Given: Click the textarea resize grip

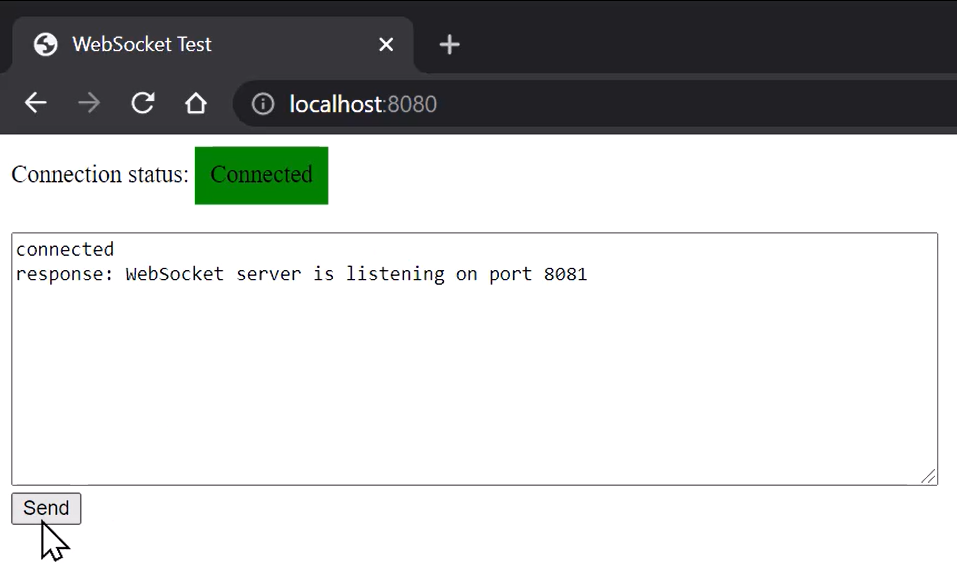Looking at the screenshot, I should 928,476.
